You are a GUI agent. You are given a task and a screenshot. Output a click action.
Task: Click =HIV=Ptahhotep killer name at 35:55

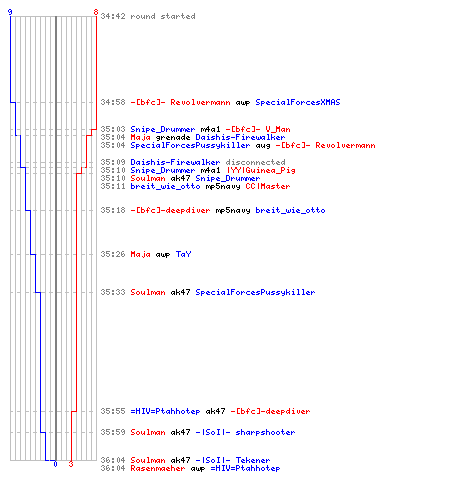pos(165,411)
